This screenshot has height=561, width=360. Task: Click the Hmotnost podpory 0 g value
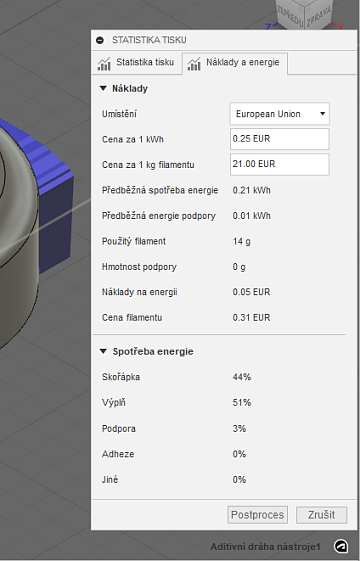239,267
